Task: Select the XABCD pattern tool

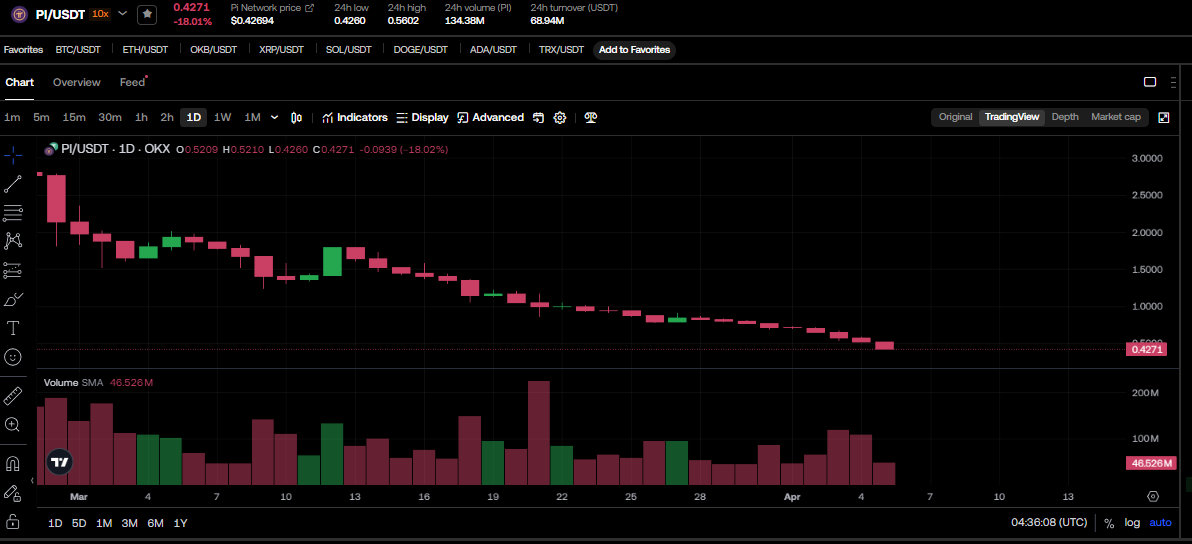Action: click(x=13, y=241)
